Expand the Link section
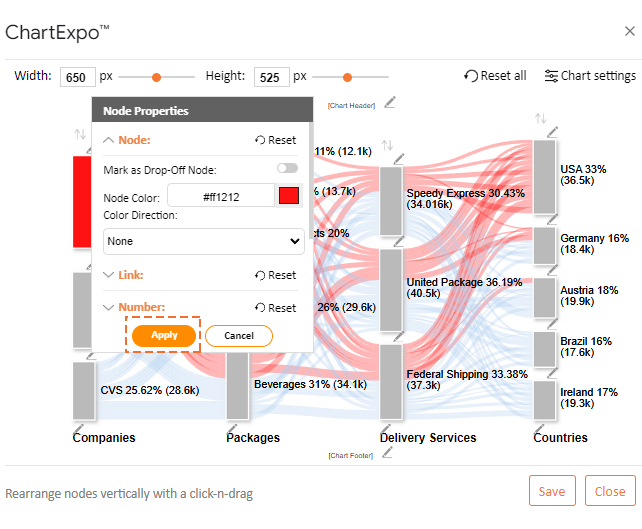This screenshot has width=642, height=529. tap(108, 275)
